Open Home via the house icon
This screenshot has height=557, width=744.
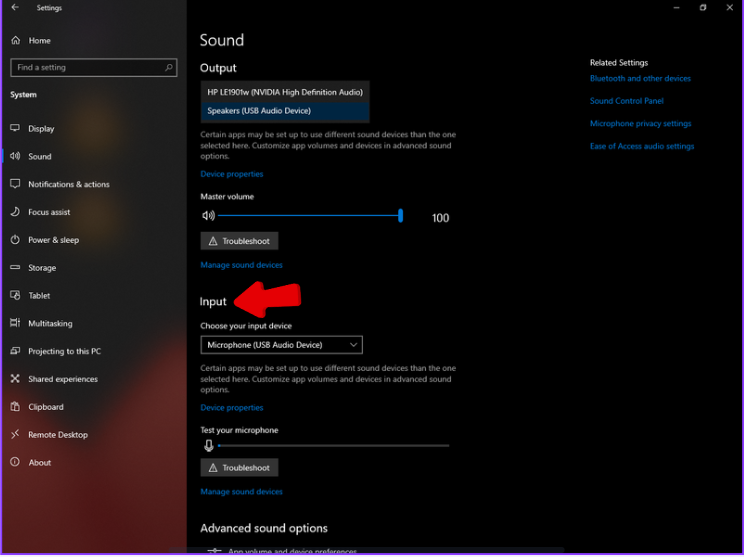16,41
